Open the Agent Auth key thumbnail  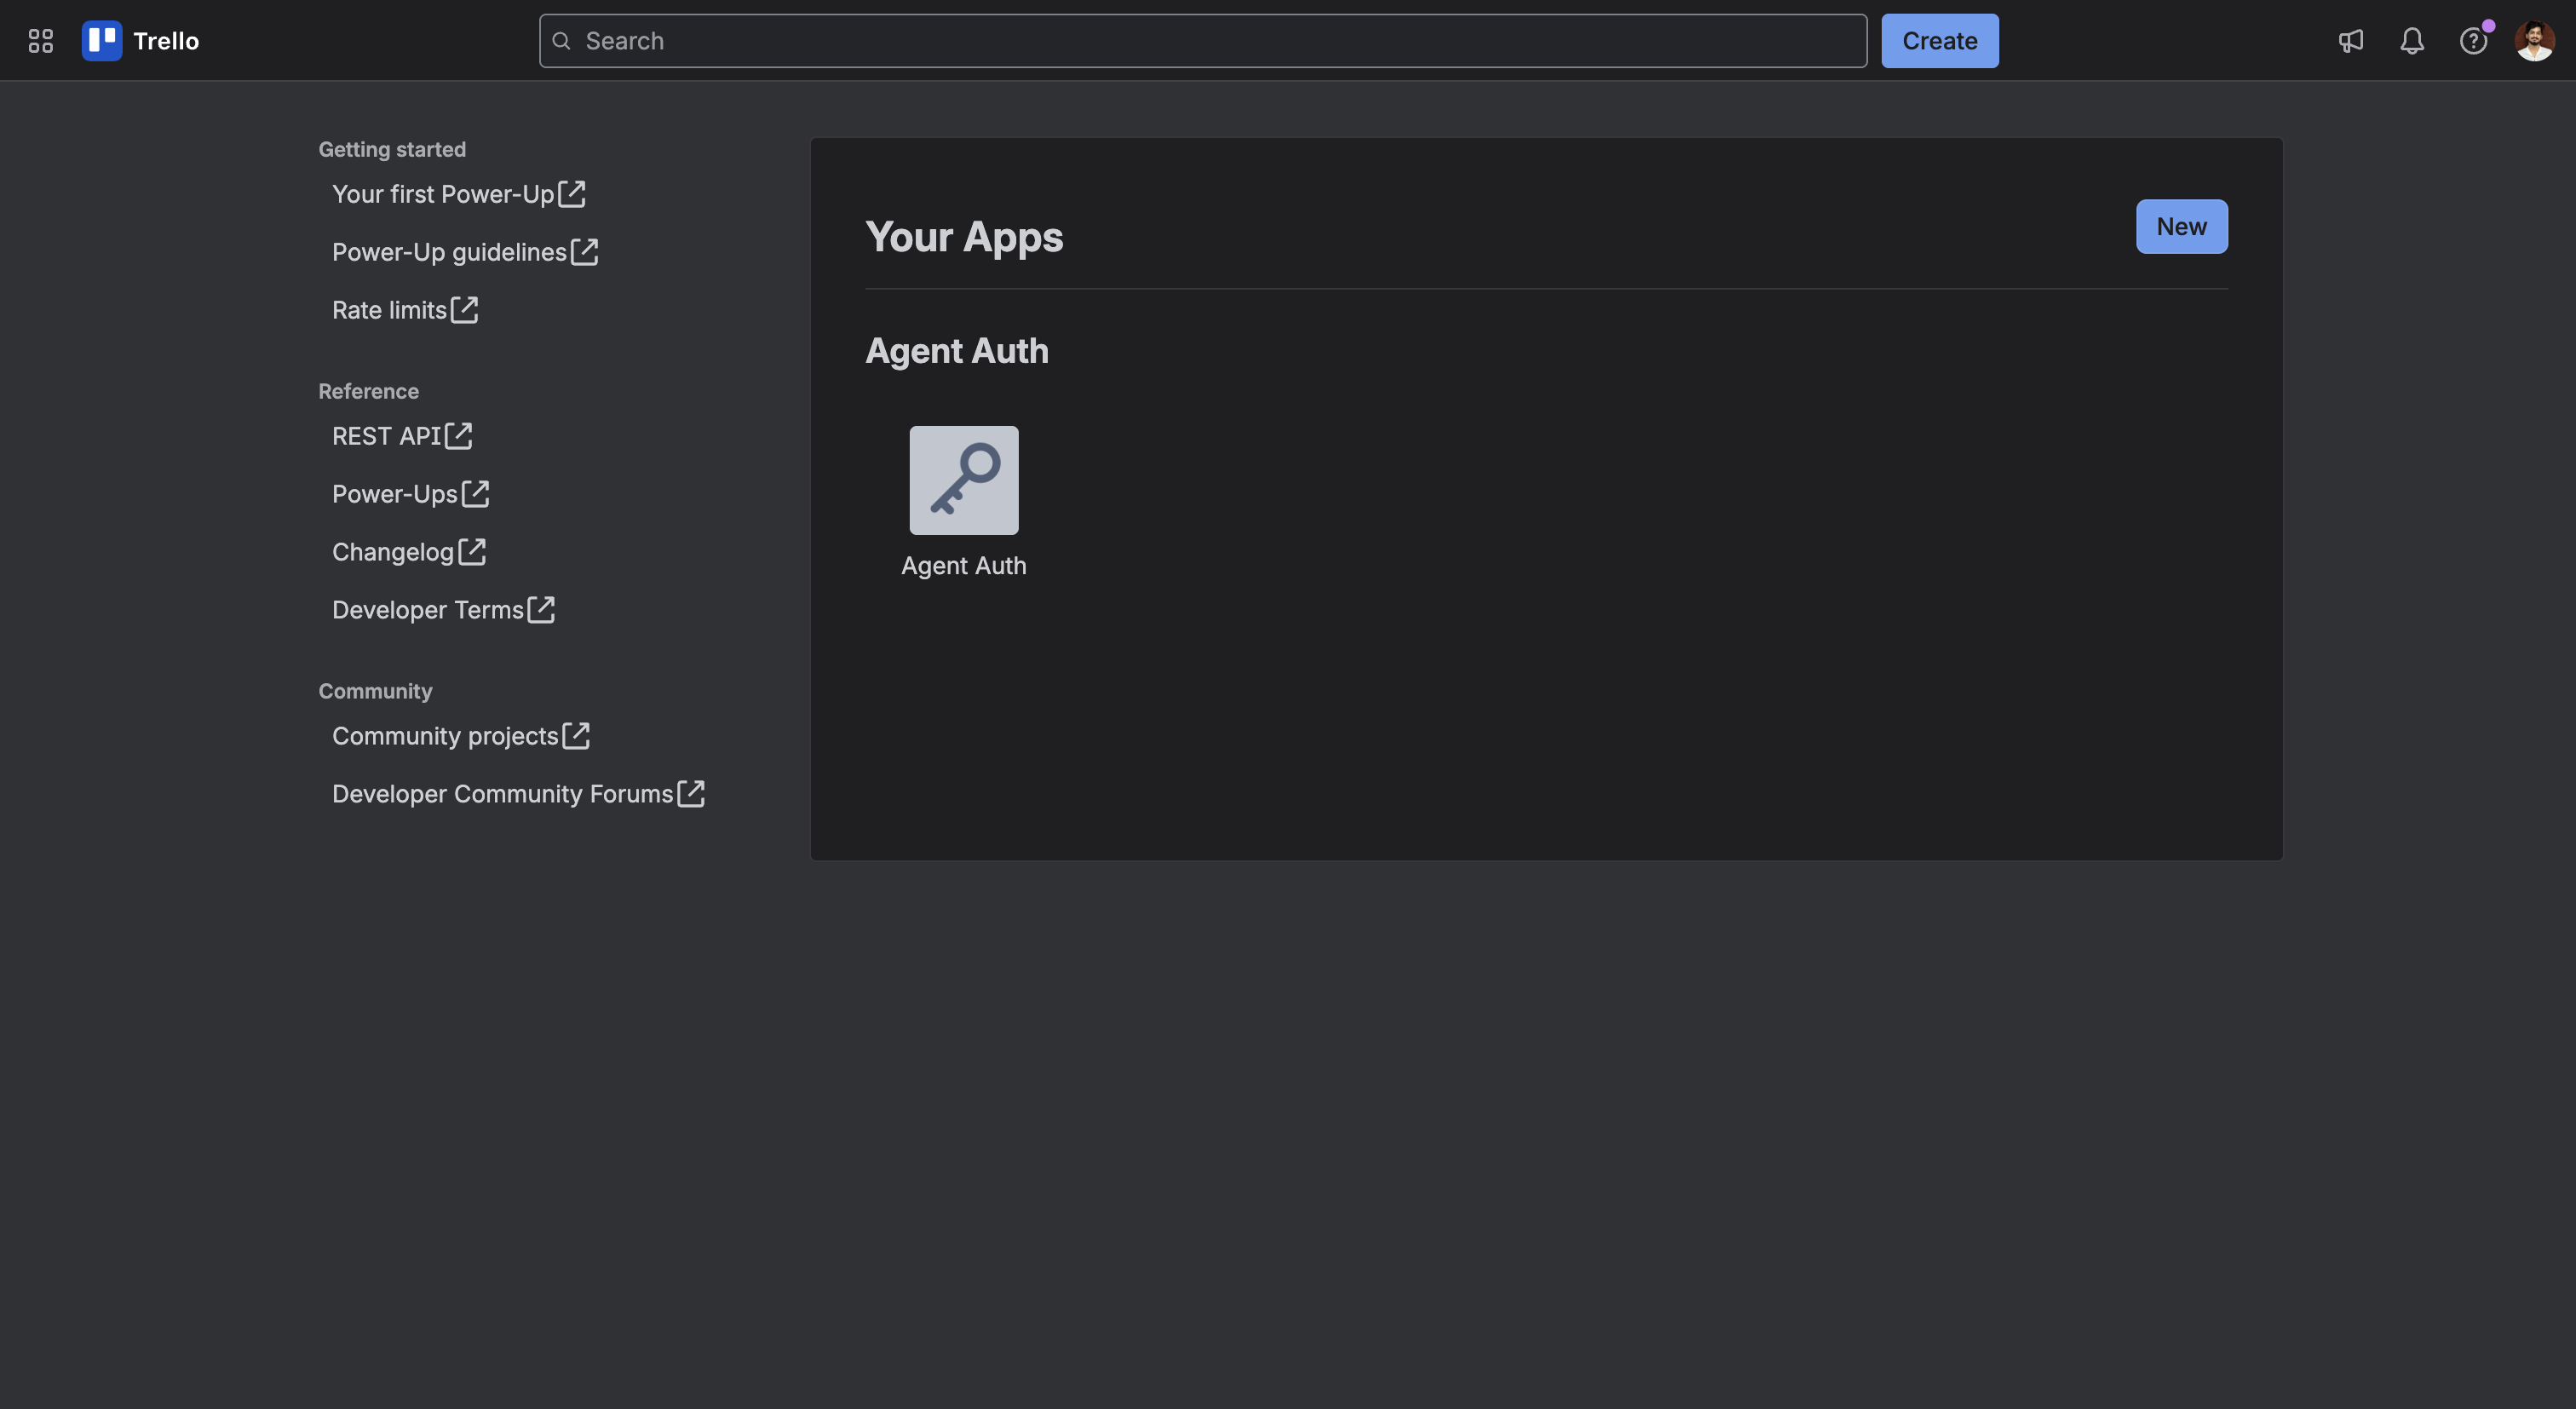click(x=963, y=480)
